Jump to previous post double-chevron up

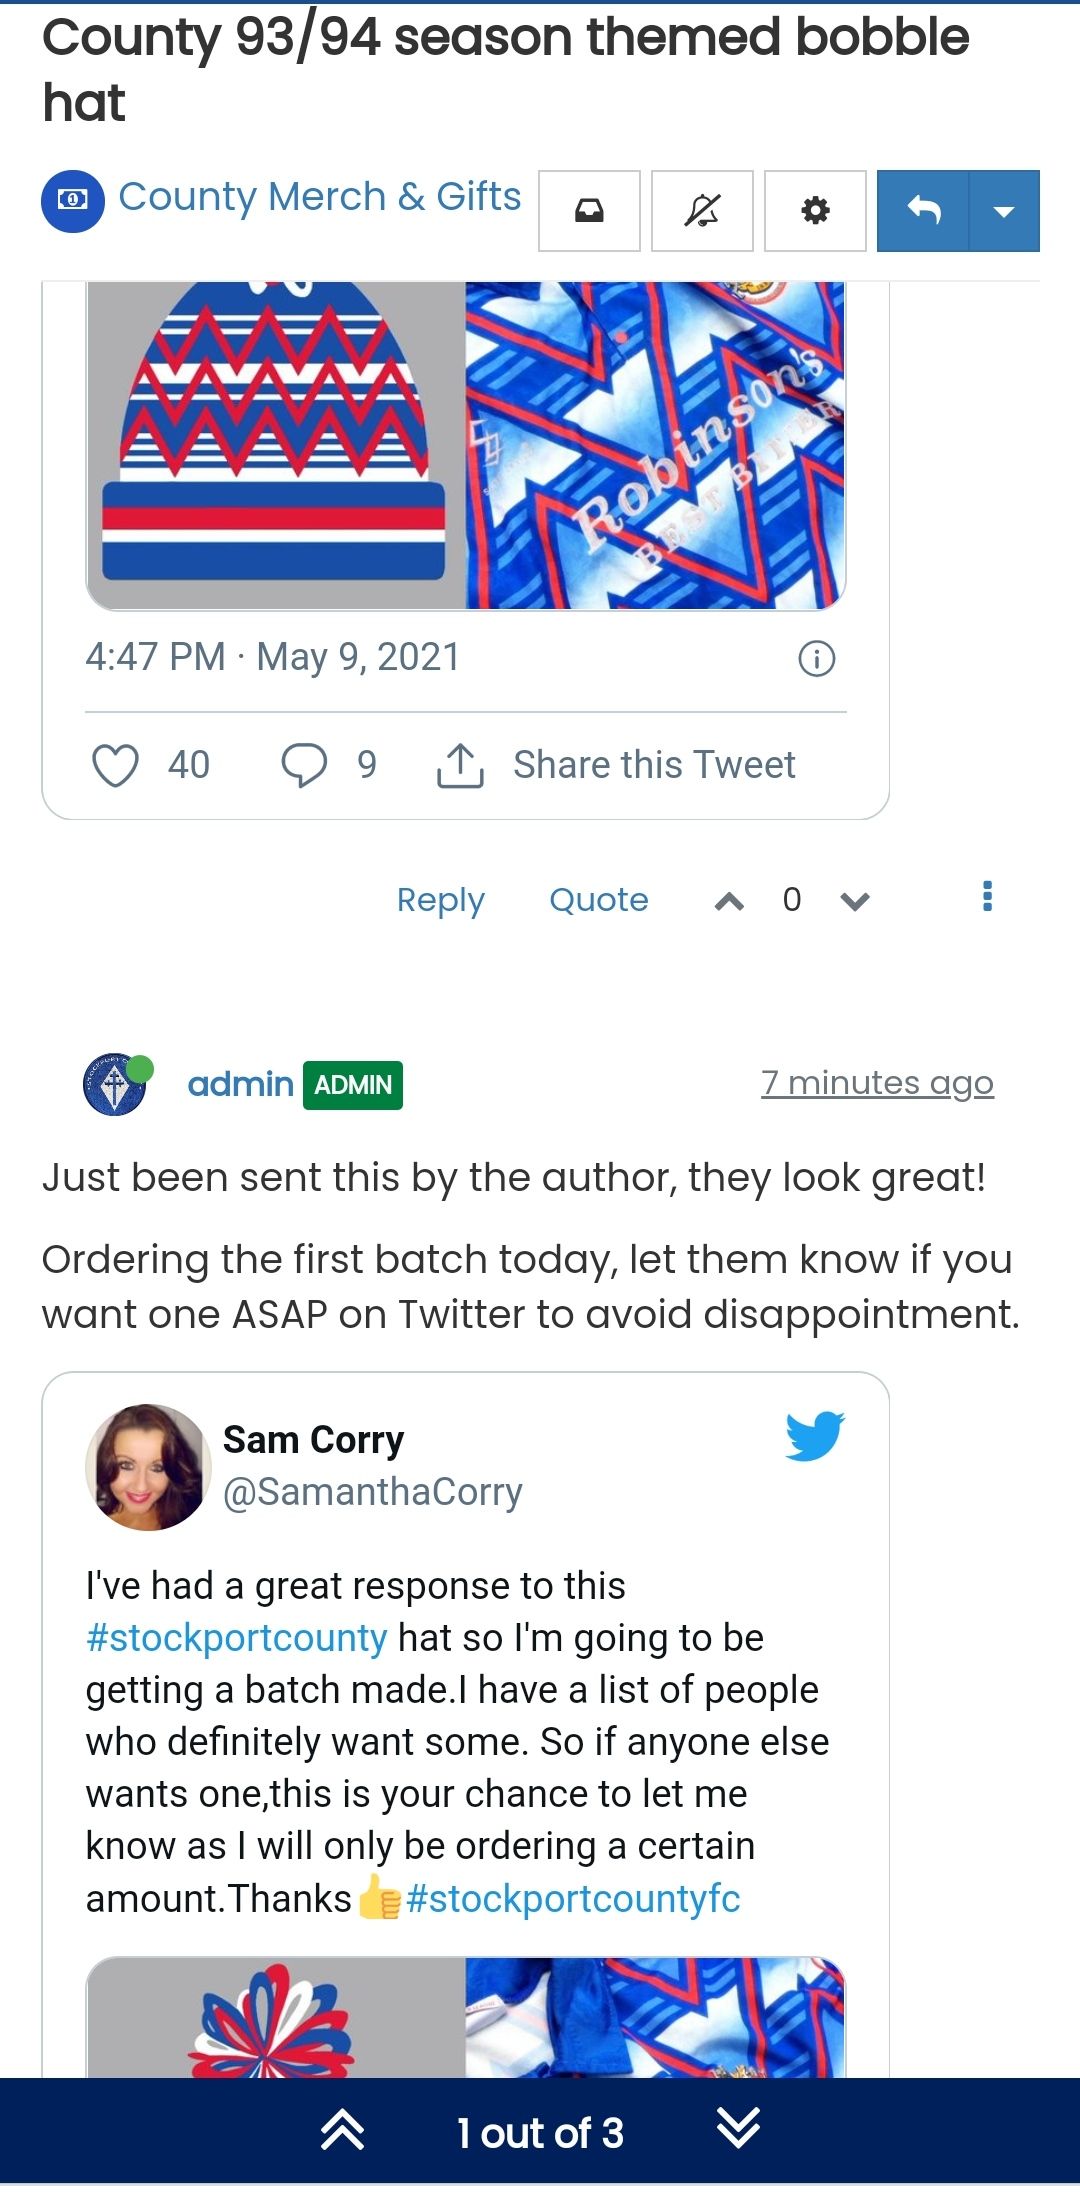(342, 2132)
